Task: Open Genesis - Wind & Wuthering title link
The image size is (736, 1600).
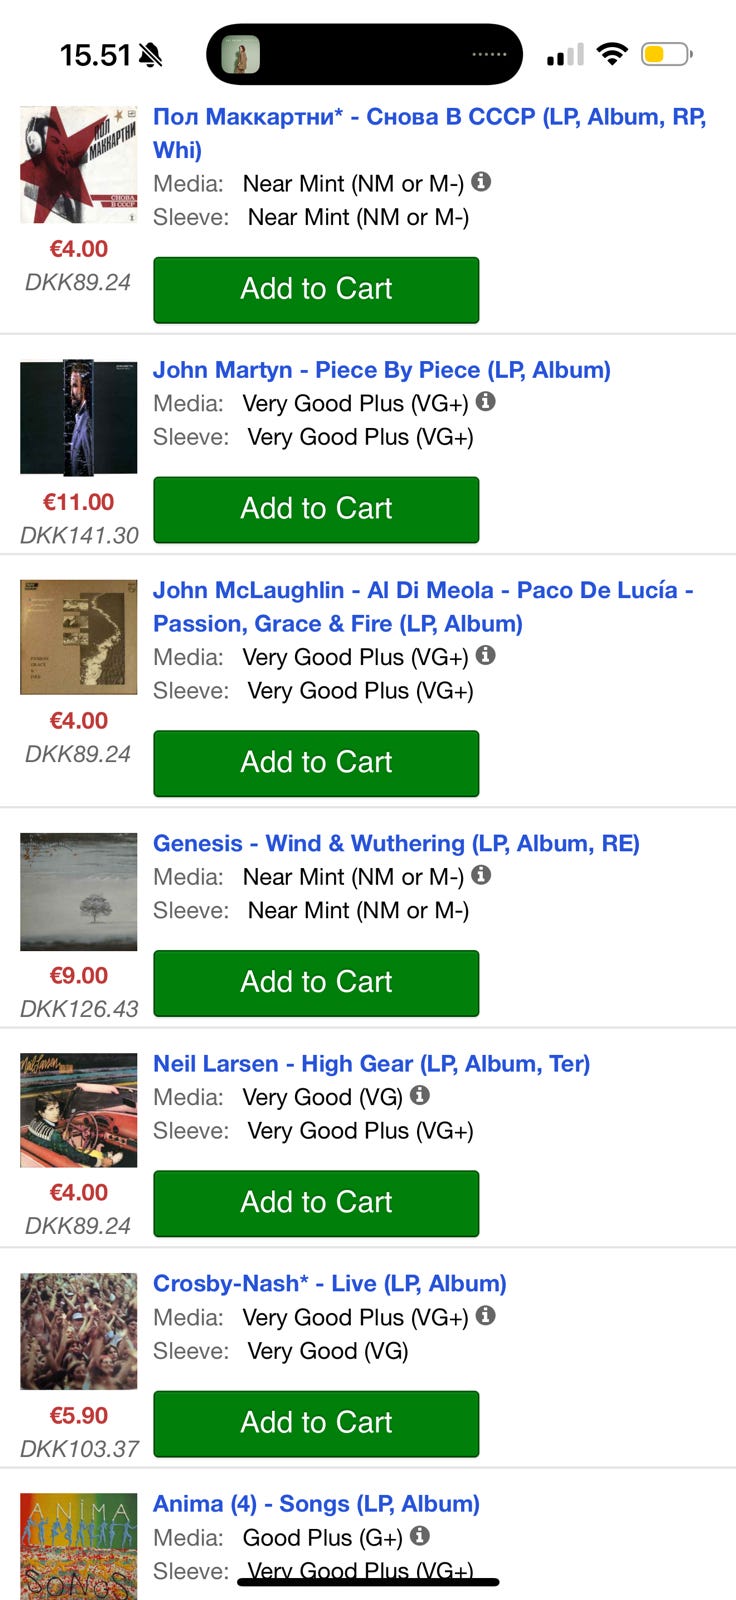Action: 395,843
